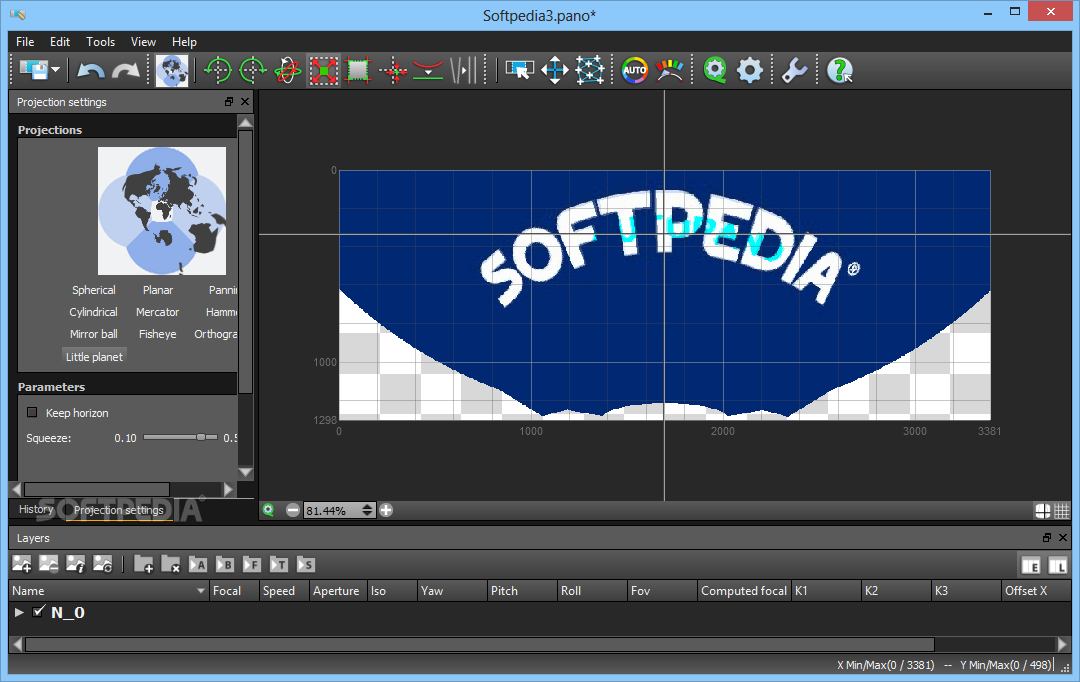Viewport: 1080px width, 682px height.
Task: Click the 81.44% zoom field
Action: point(332,510)
